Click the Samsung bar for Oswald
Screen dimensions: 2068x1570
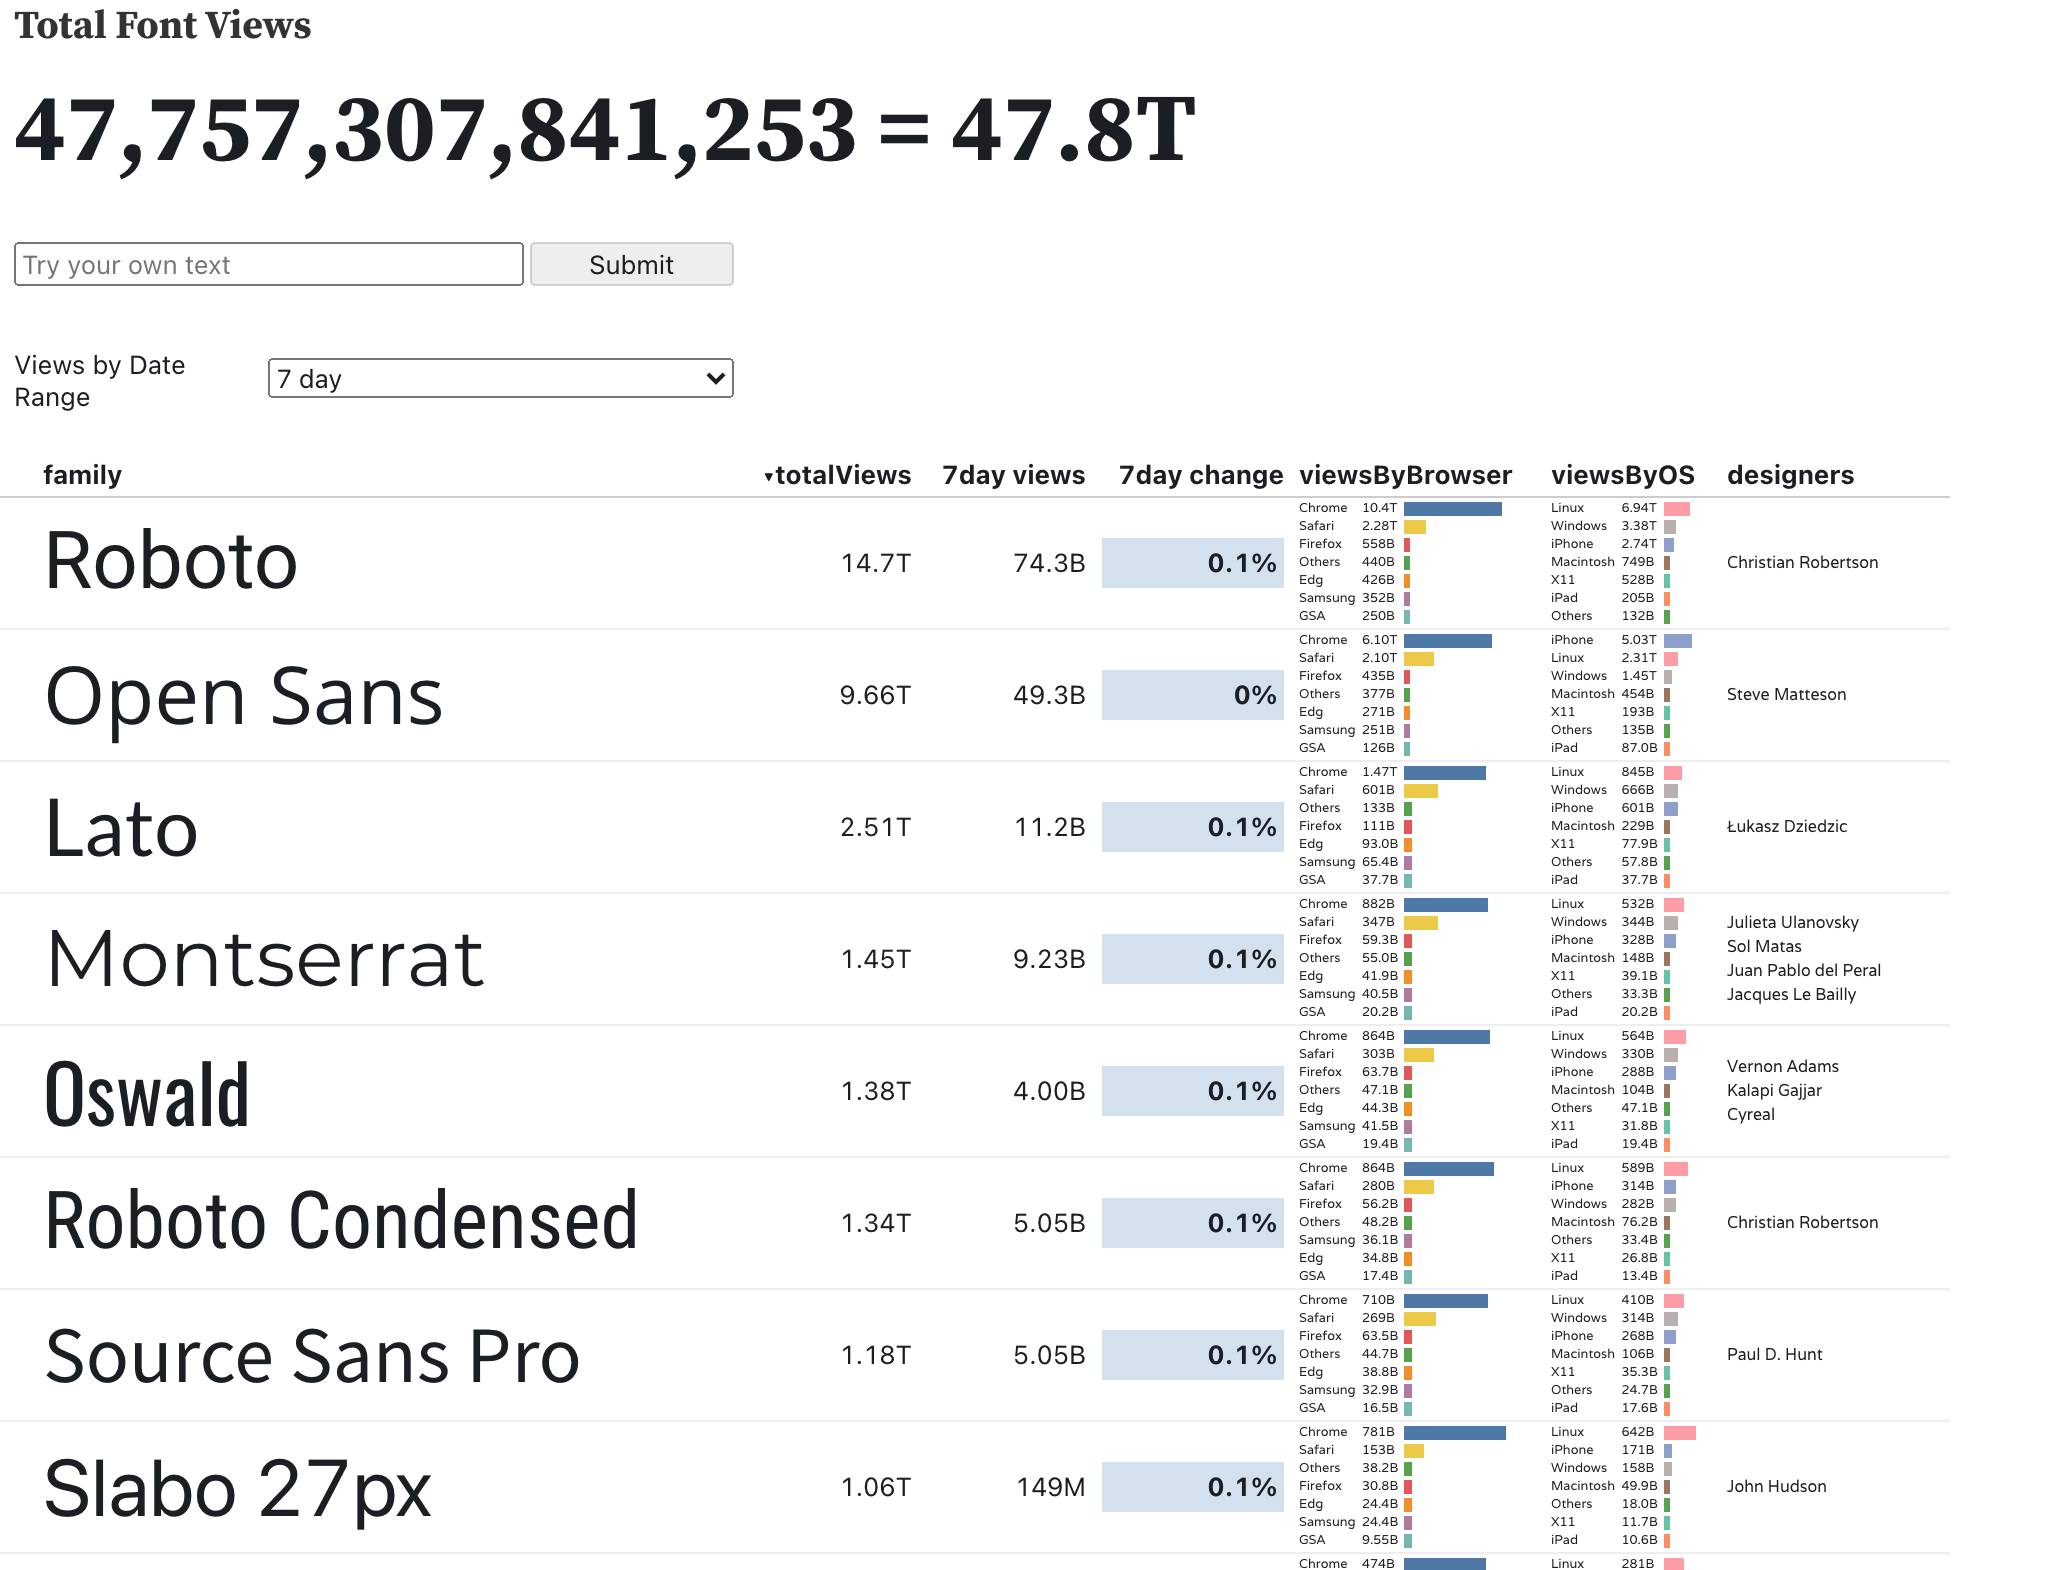[x=1408, y=1125]
